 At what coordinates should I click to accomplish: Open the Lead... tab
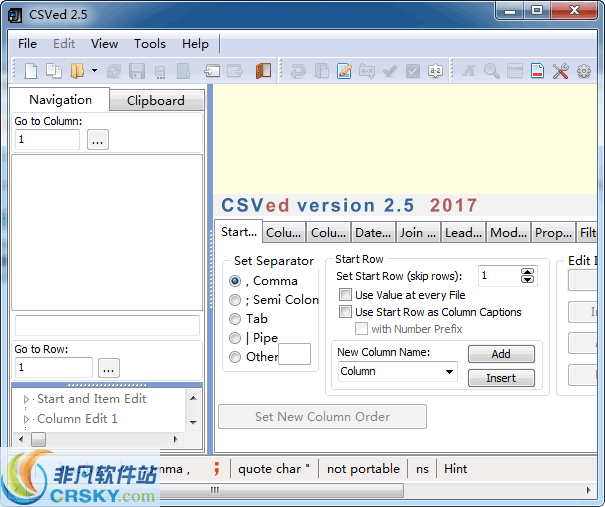click(x=463, y=233)
